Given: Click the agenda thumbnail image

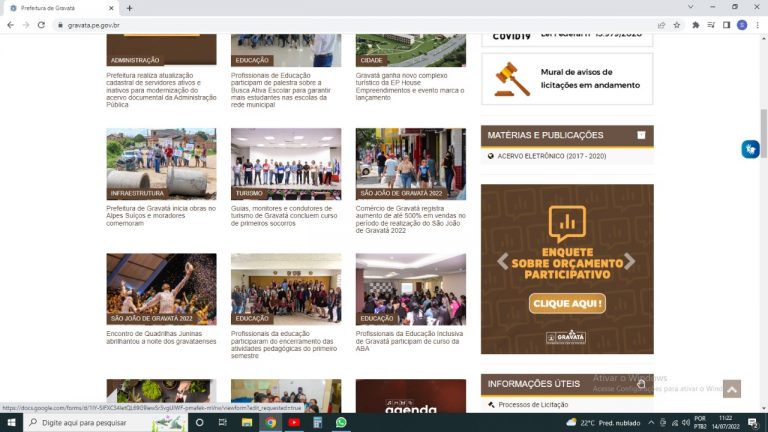Looking at the screenshot, I should pyautogui.click(x=411, y=396).
